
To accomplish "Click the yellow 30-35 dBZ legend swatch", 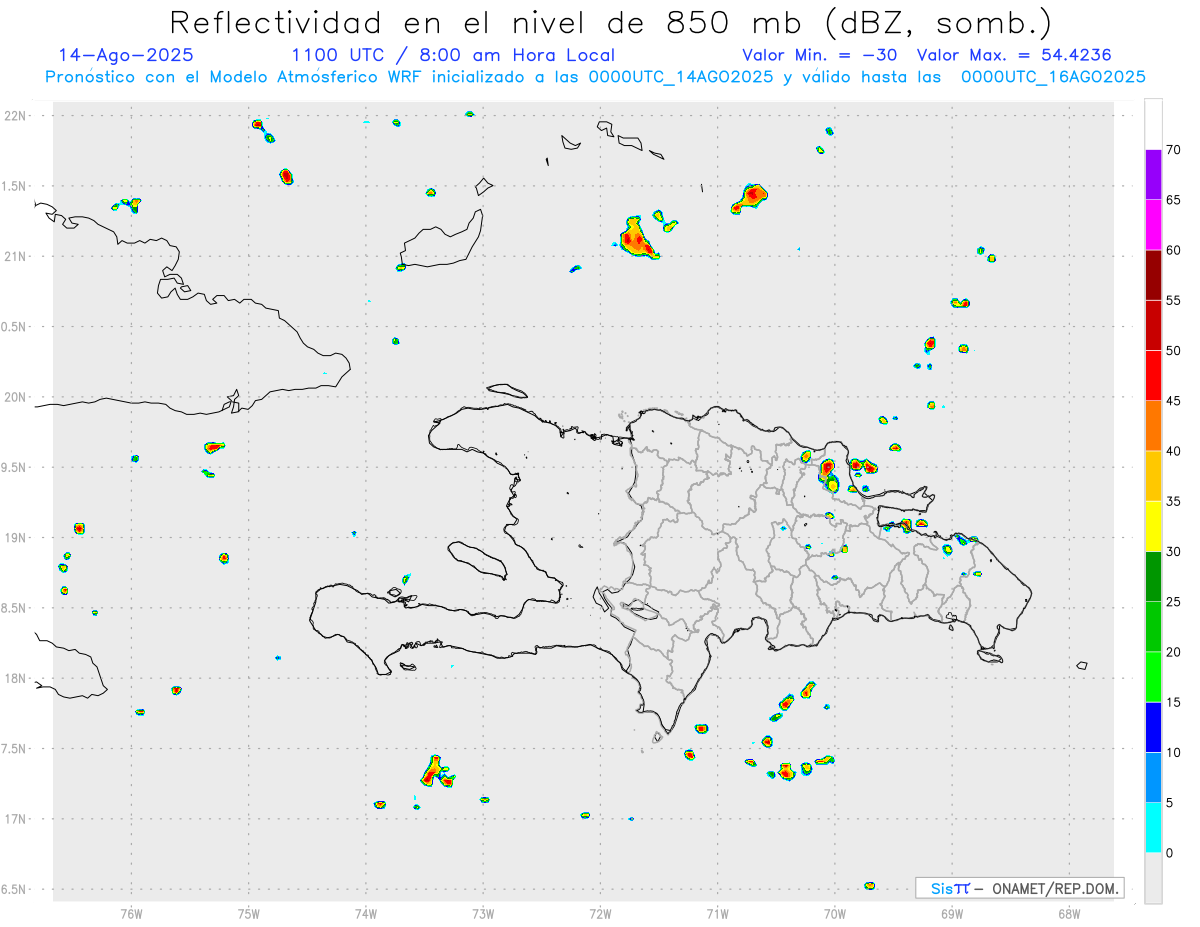I will pos(1153,526).
